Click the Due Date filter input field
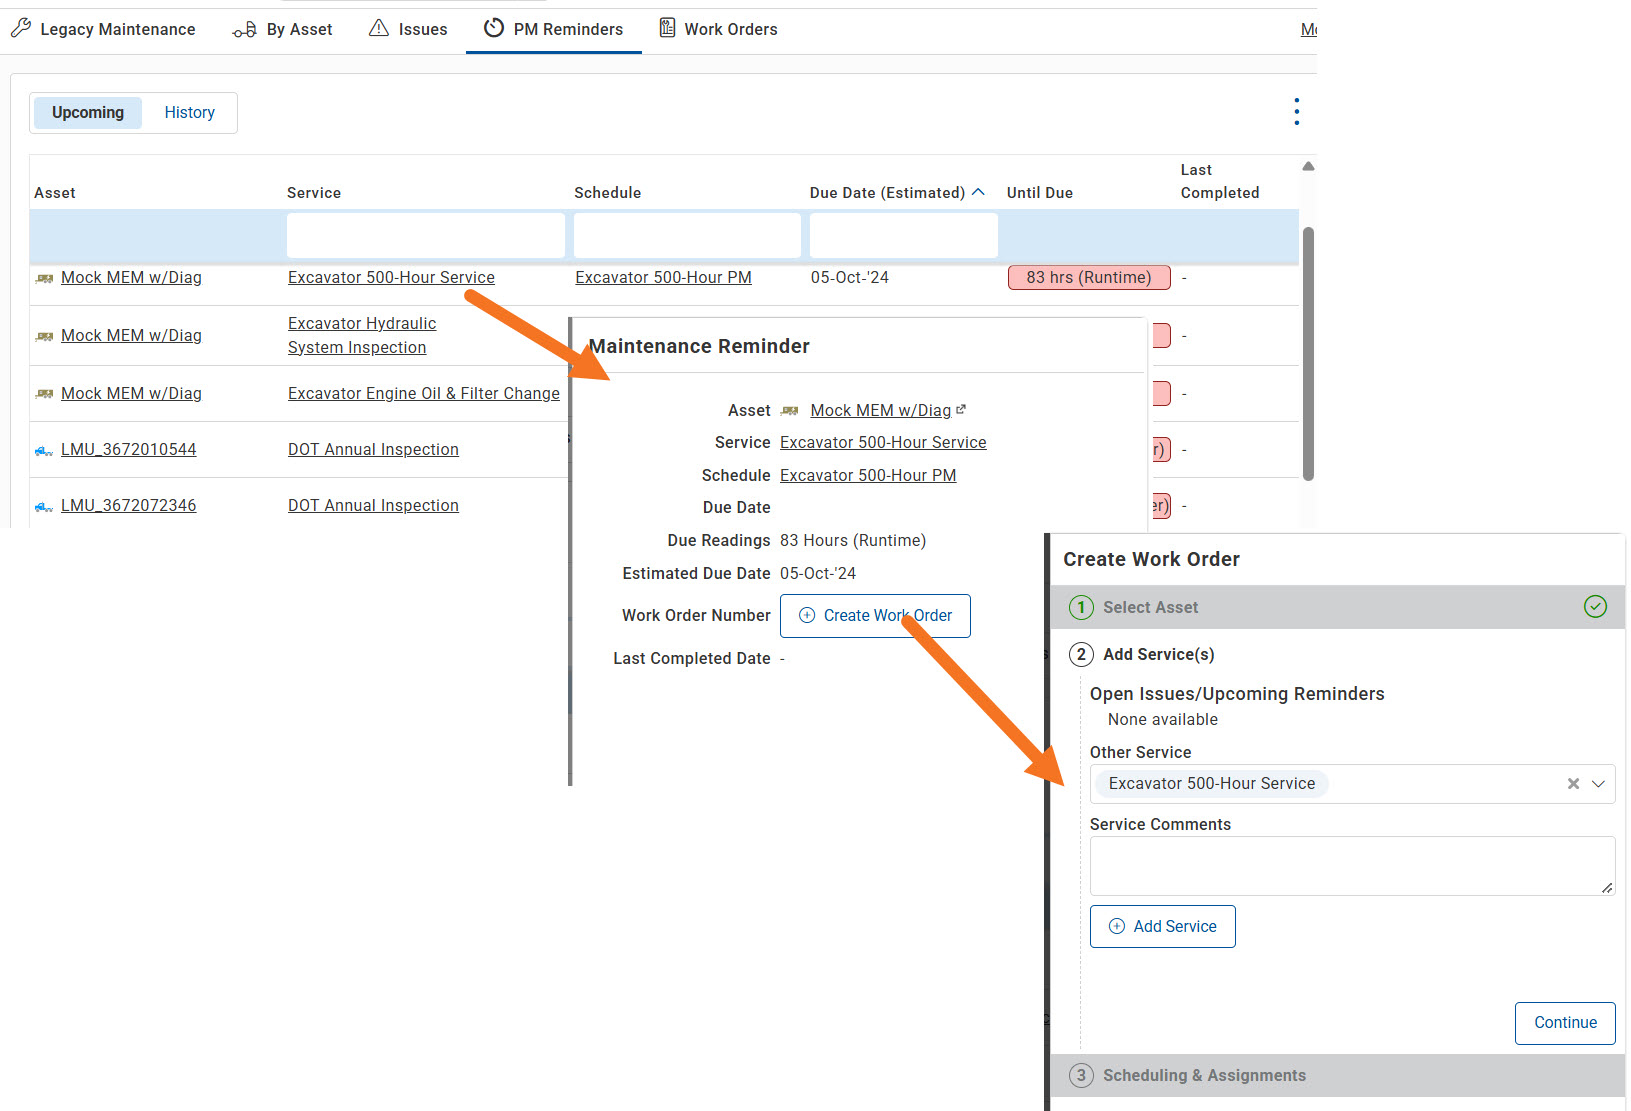Image resolution: width=1631 pixels, height=1111 pixels. (904, 236)
